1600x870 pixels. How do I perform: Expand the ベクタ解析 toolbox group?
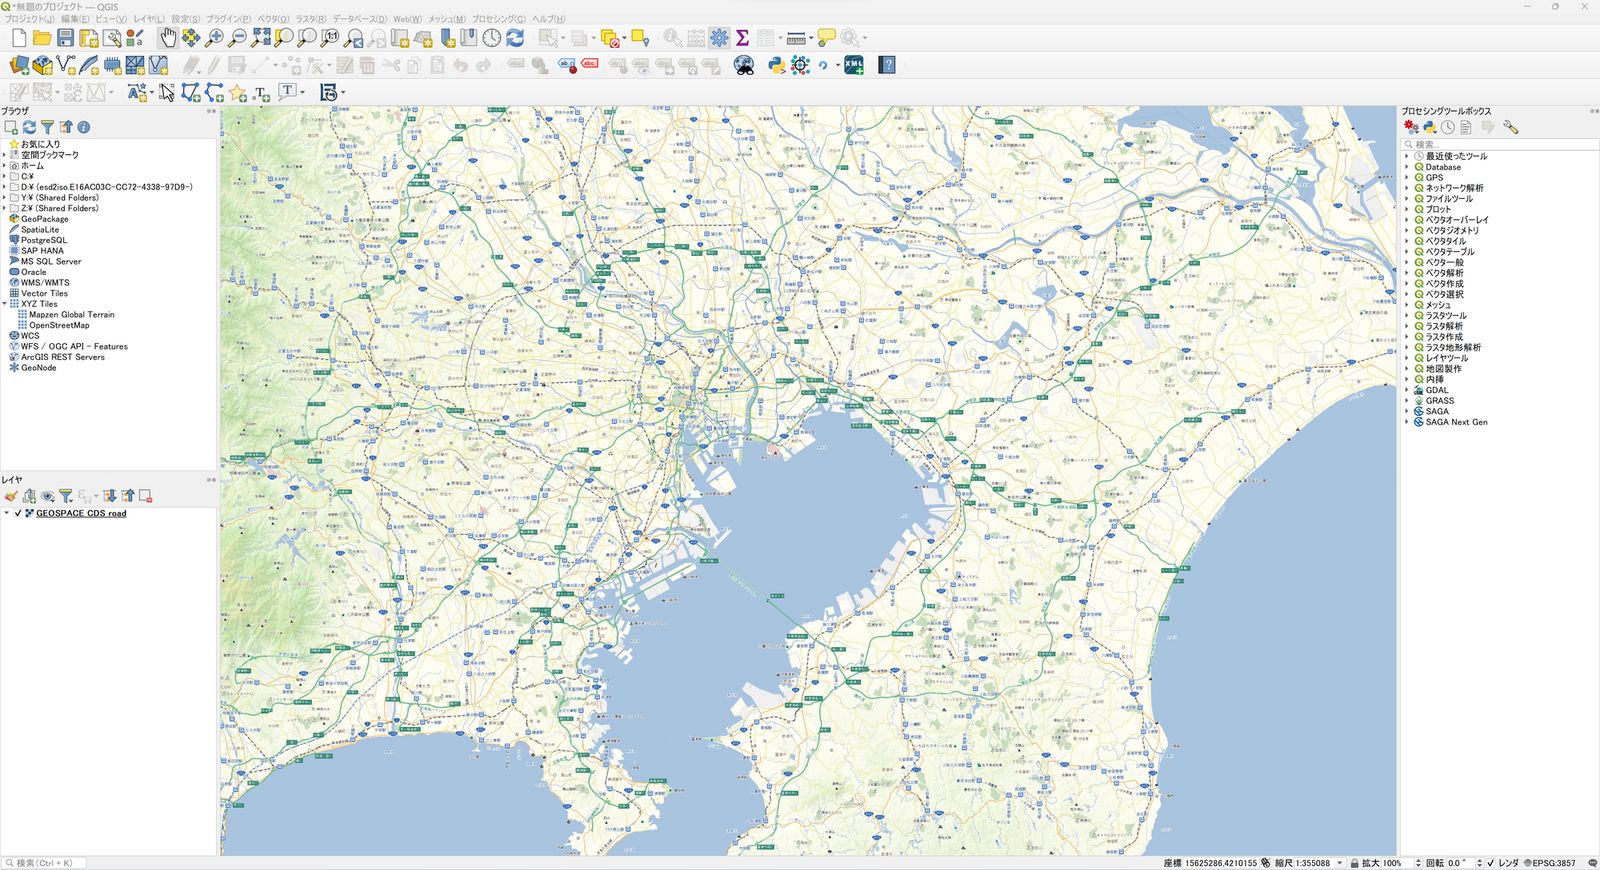[x=1406, y=273]
